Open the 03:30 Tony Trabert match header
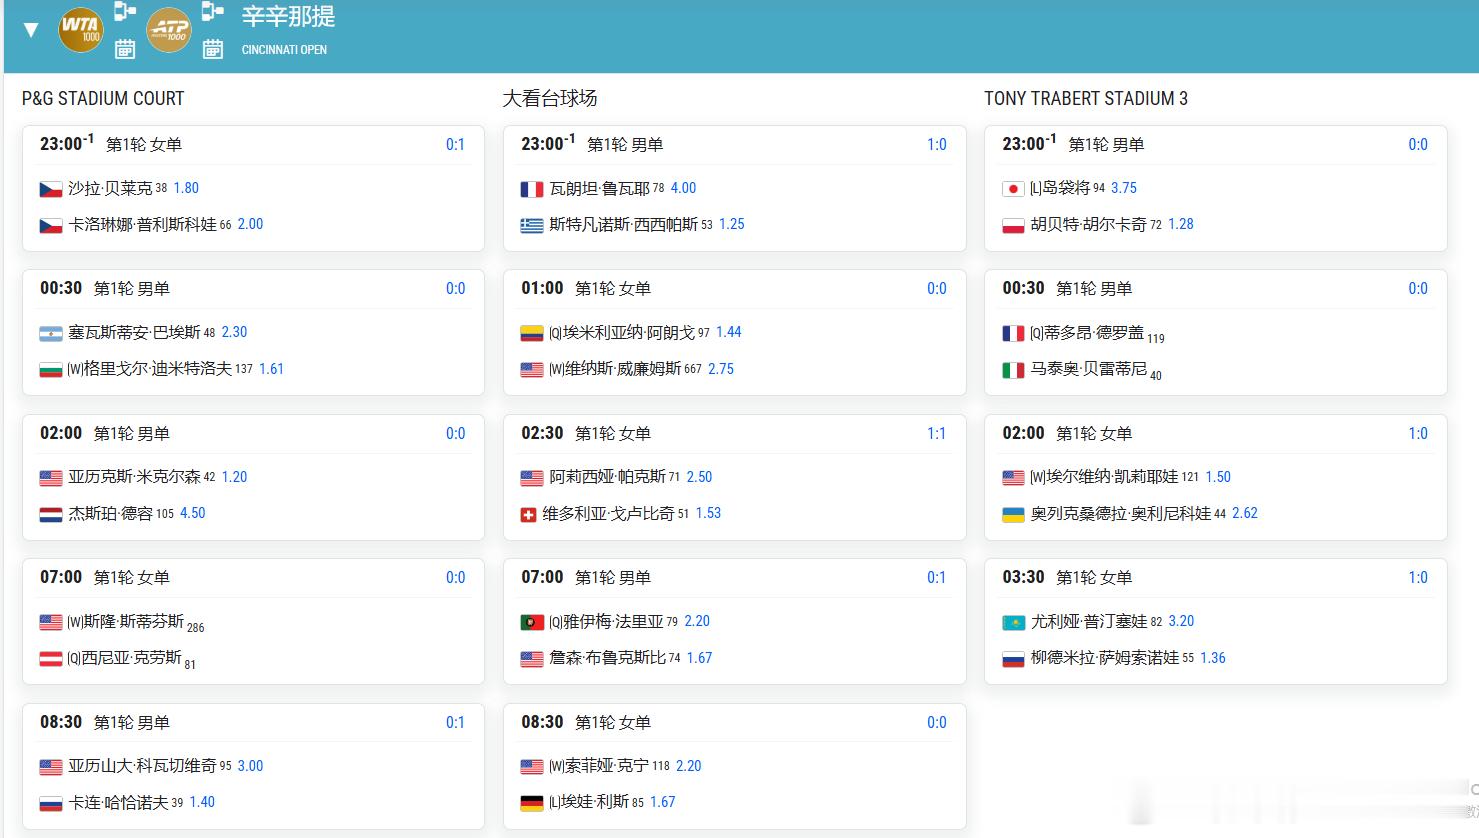The image size is (1479, 838). [x=1216, y=577]
